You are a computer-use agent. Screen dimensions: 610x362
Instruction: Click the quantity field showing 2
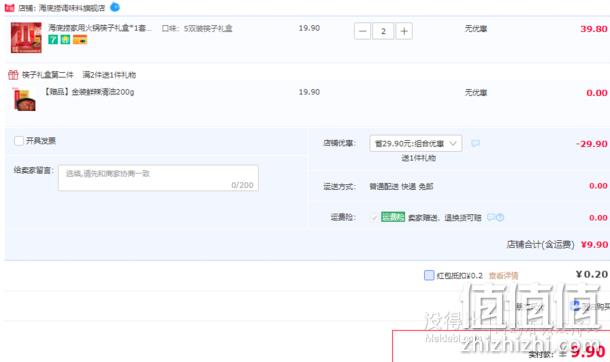pyautogui.click(x=383, y=31)
